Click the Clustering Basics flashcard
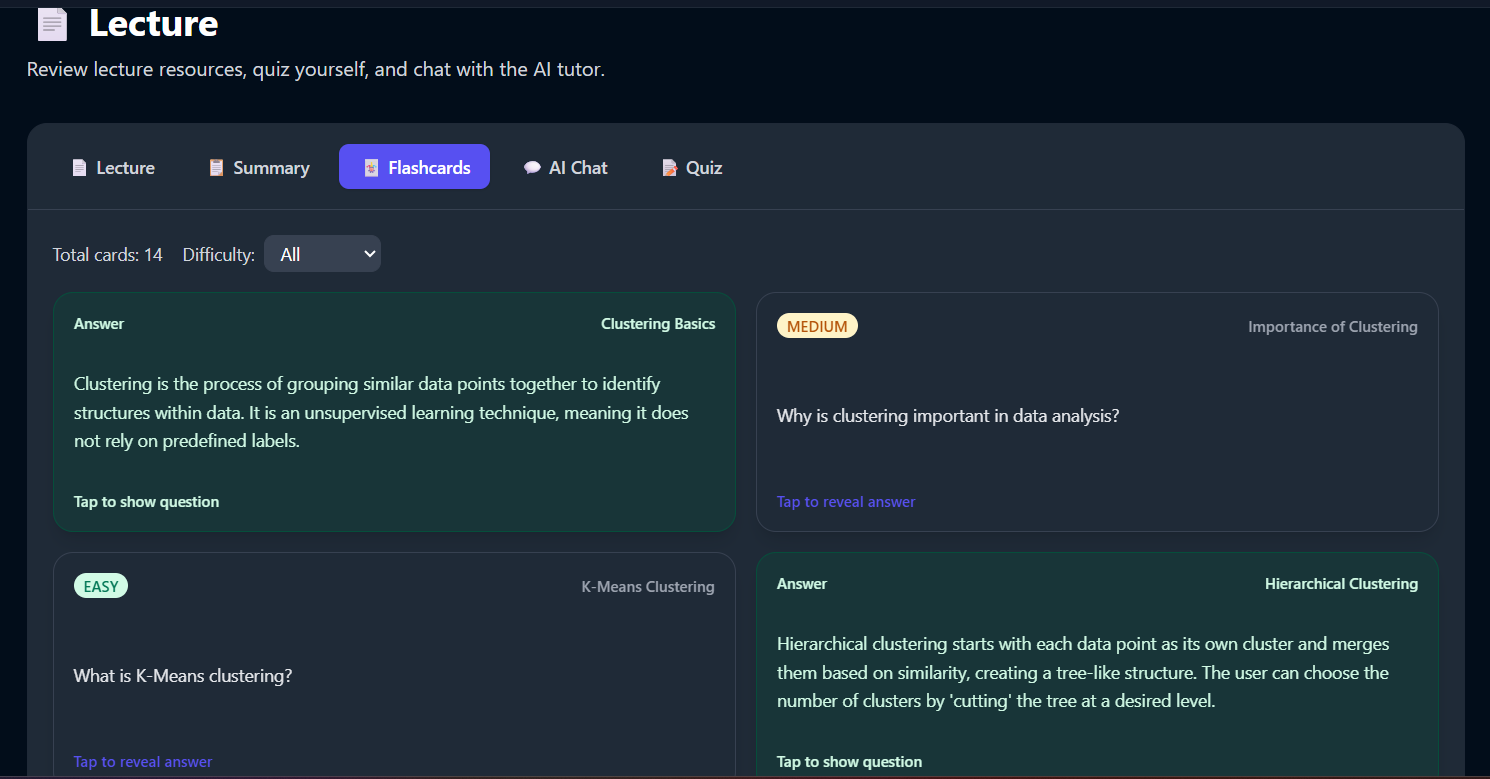 394,411
